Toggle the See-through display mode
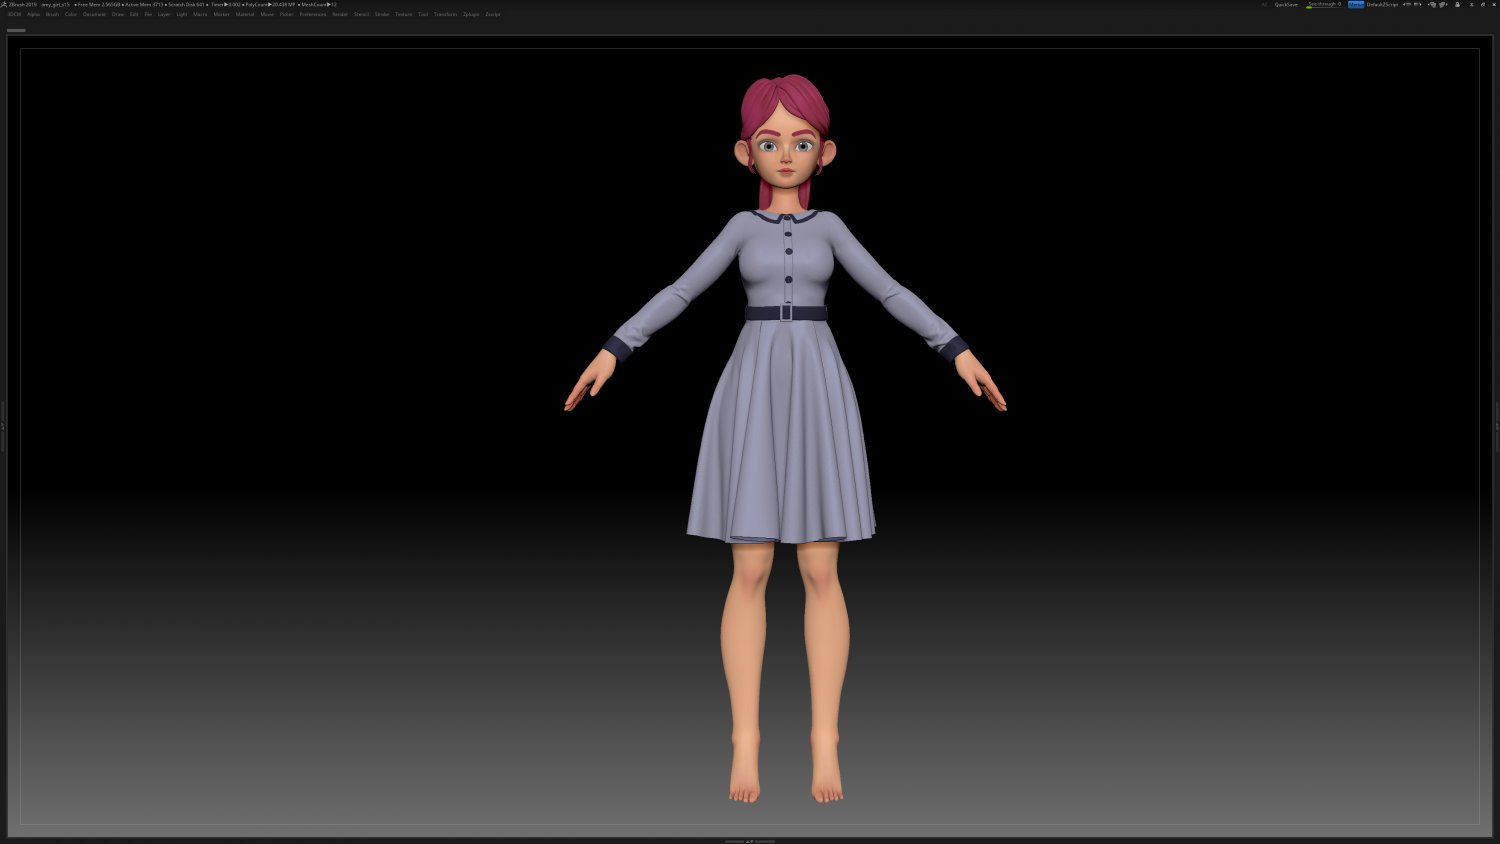1500x844 pixels. click(1322, 4)
